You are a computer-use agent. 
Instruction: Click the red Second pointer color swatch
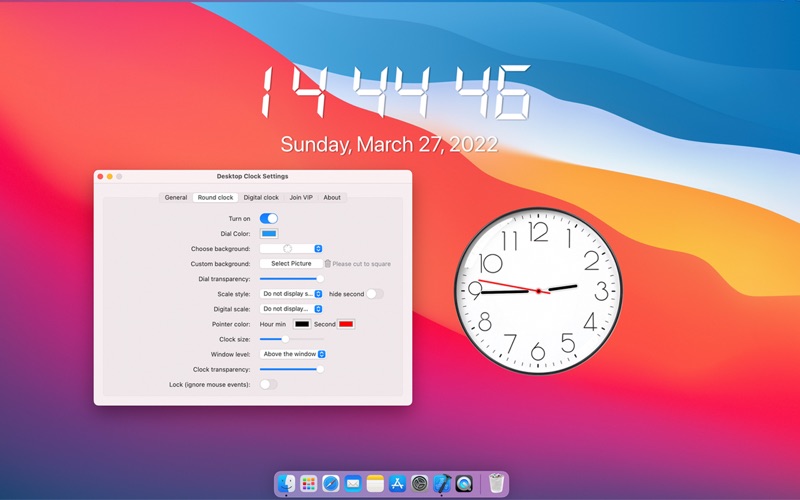pos(346,324)
